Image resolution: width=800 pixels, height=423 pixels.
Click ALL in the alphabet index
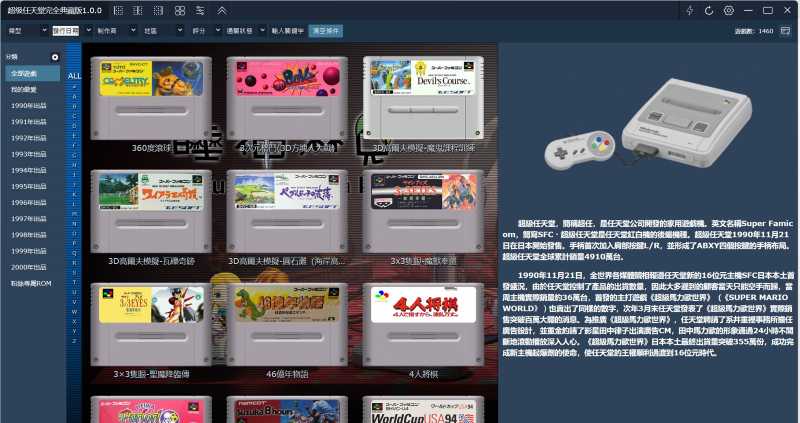click(74, 76)
